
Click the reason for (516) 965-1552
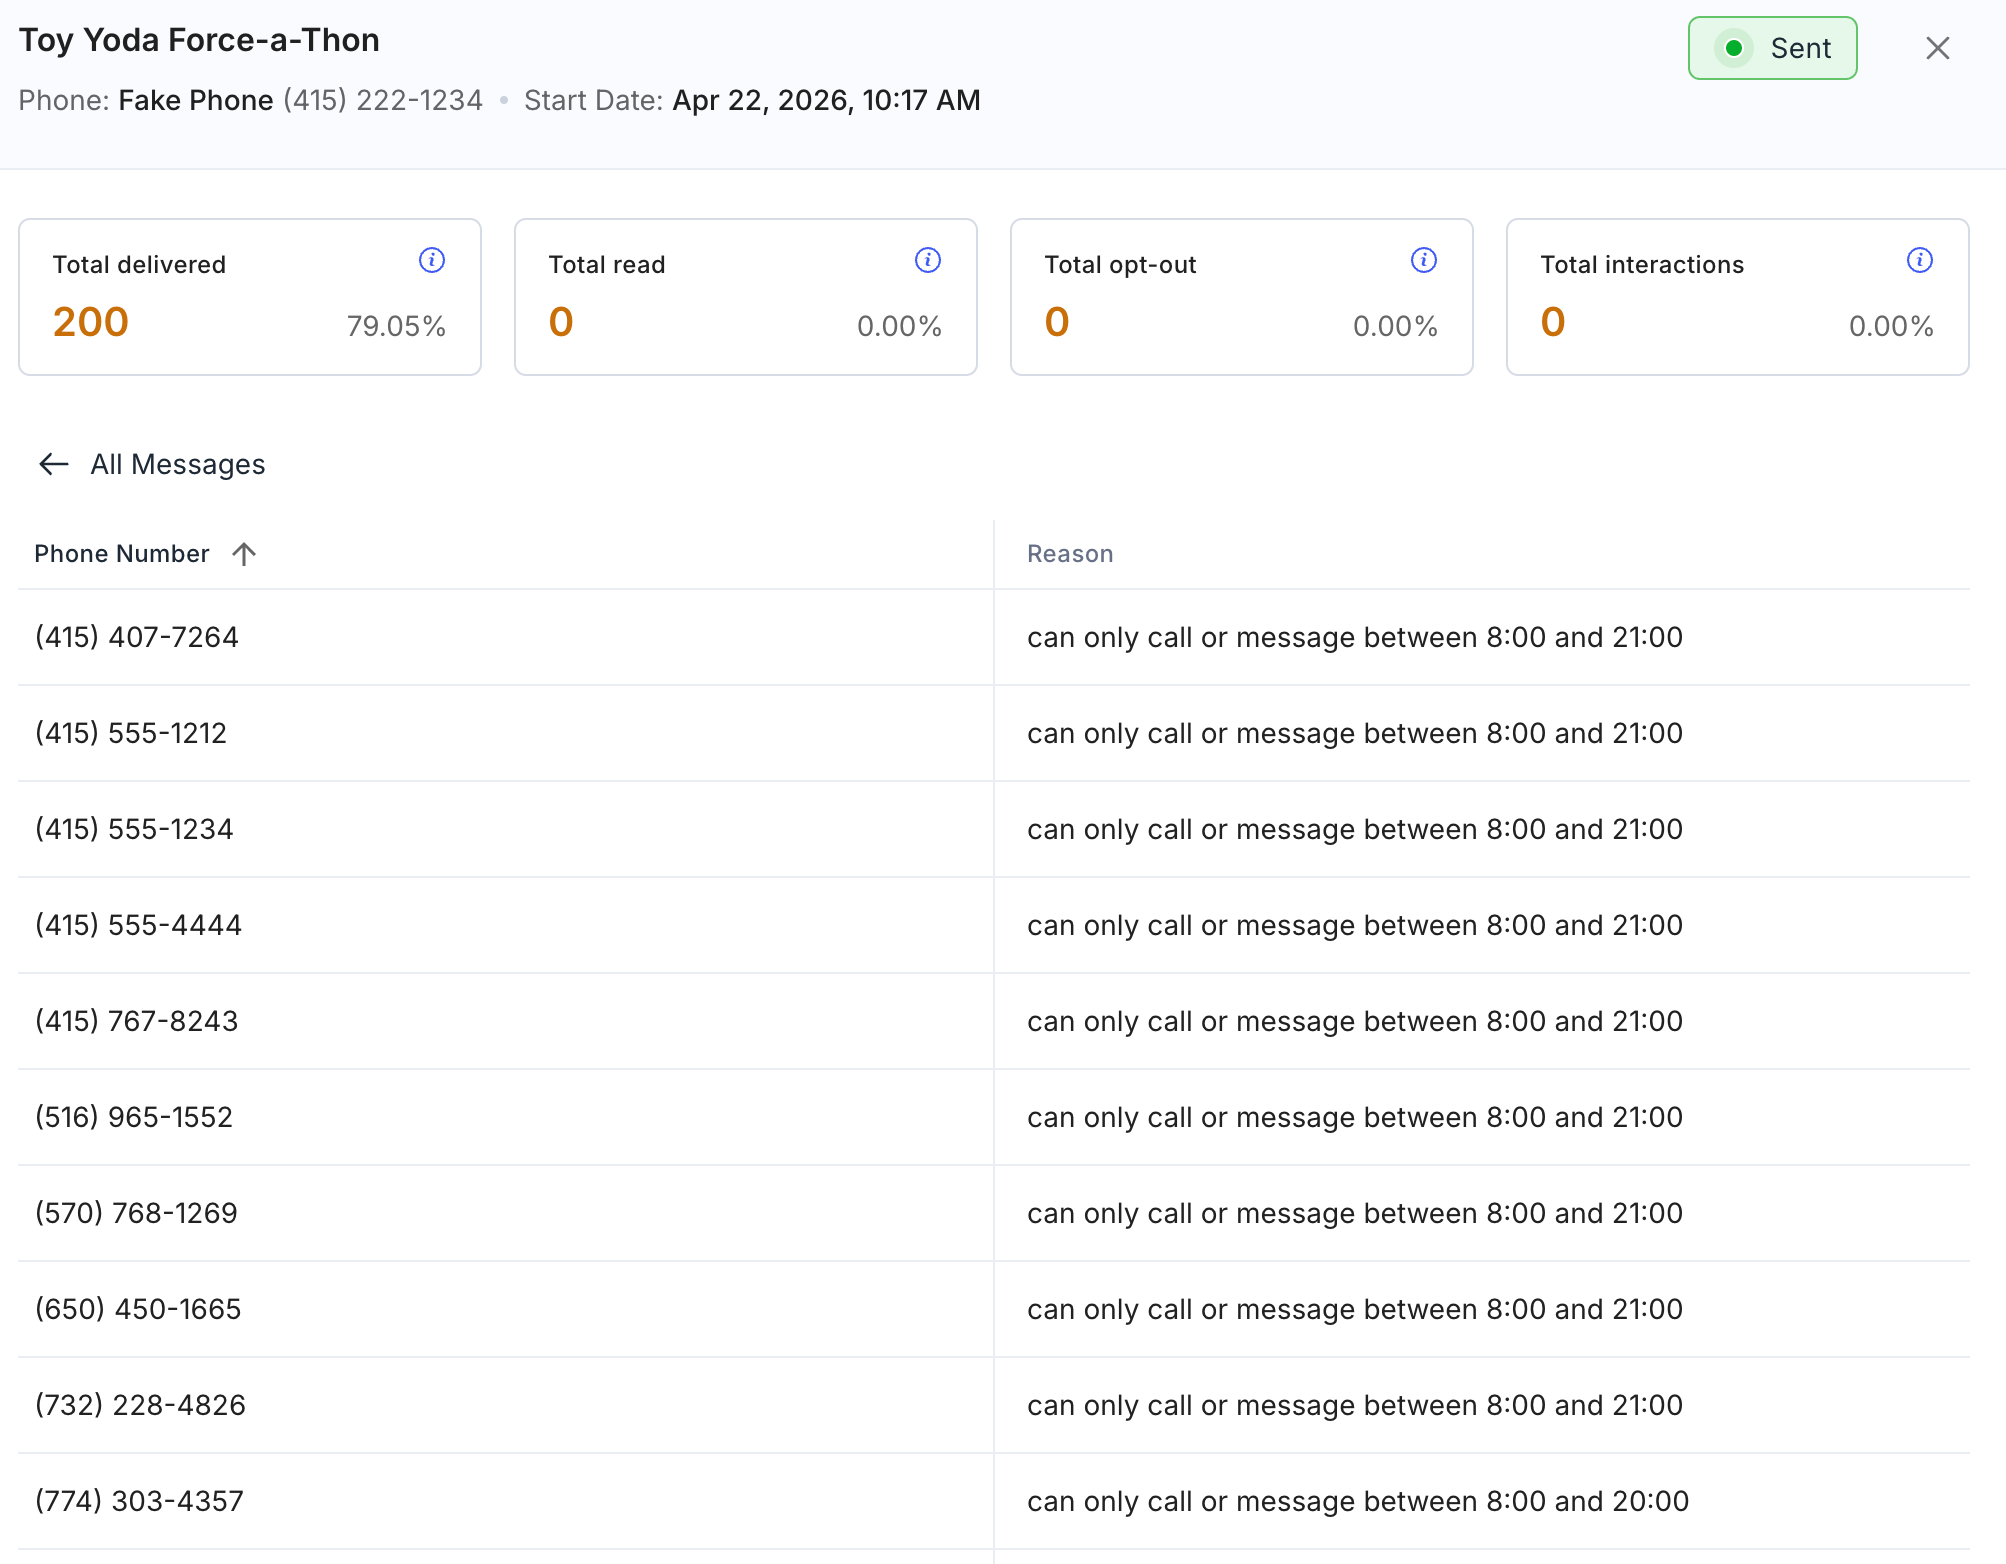coord(1355,1117)
